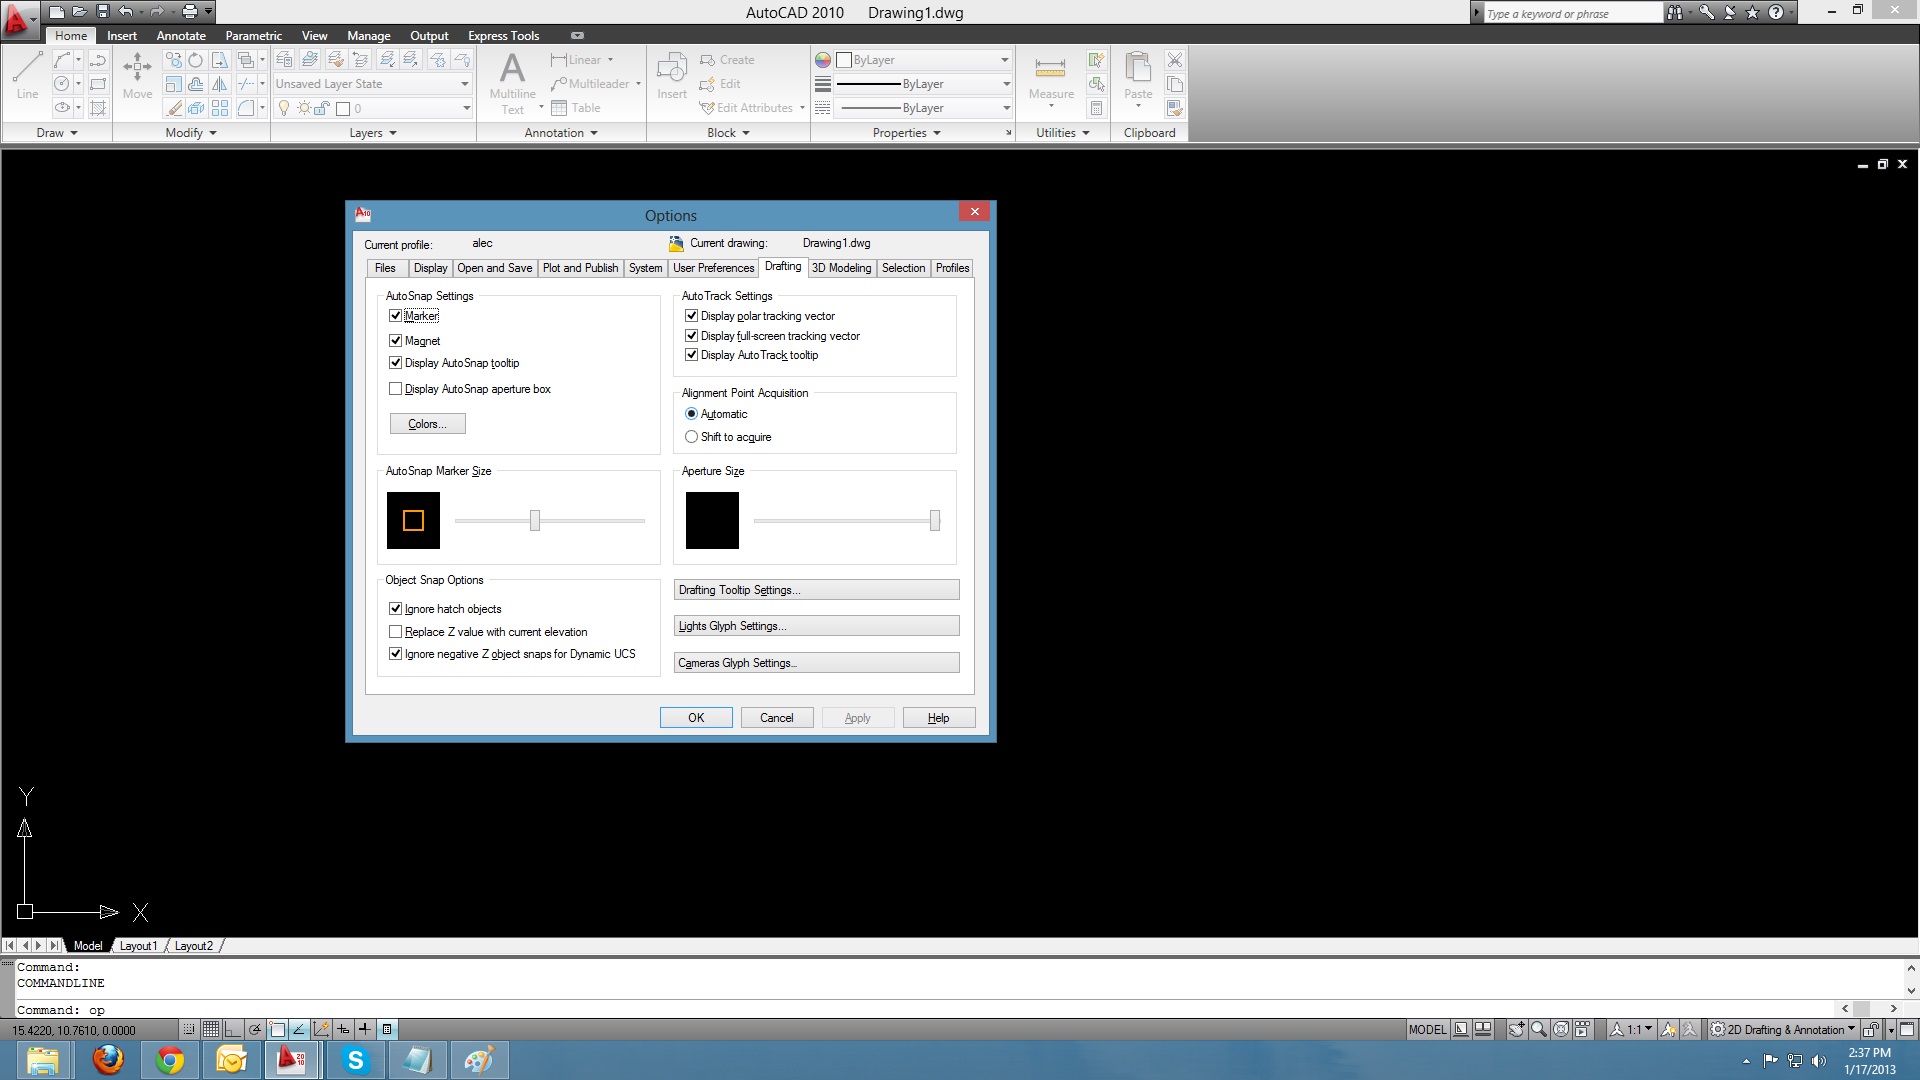
Task: Toggle Display AutoTrack tooltip checkbox
Action: click(x=691, y=355)
